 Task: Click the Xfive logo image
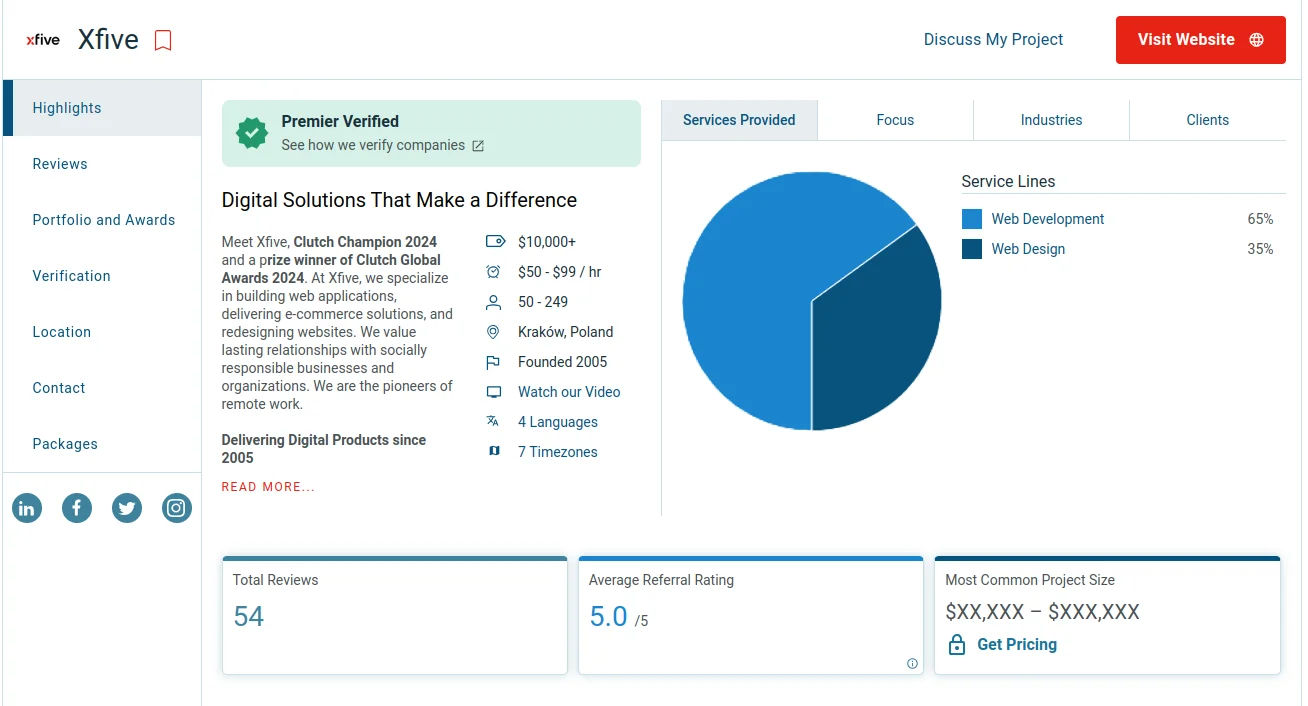(x=43, y=40)
